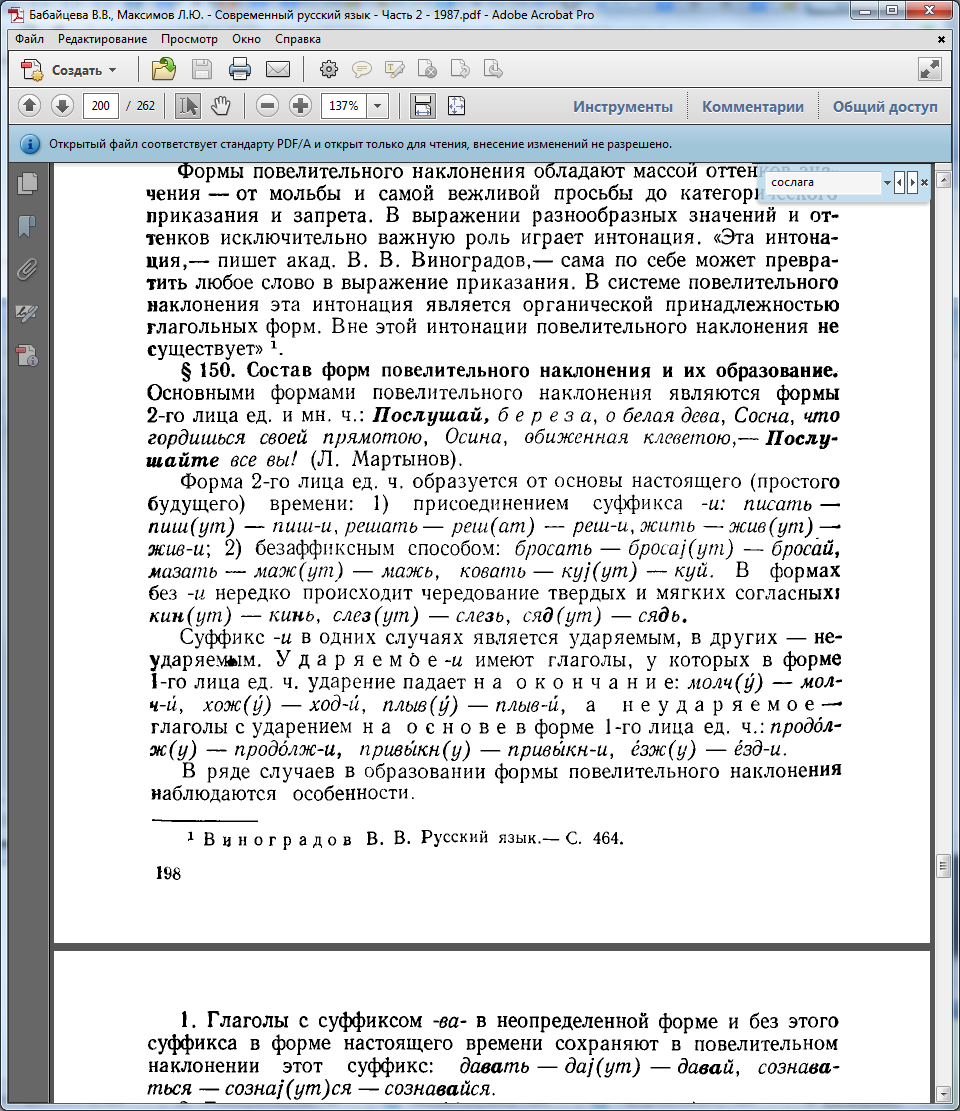
Task: Open the attachments paperclip sidebar panel
Action: [x=27, y=269]
